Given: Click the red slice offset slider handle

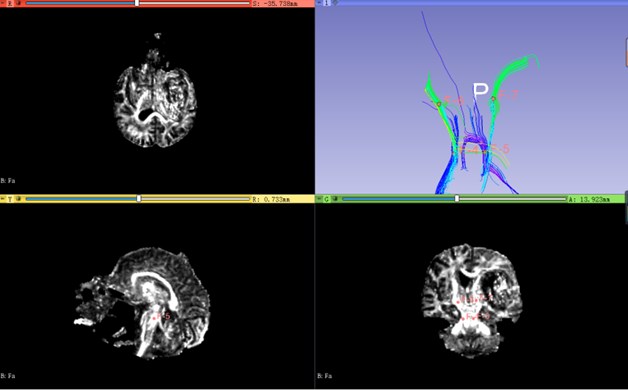Looking at the screenshot, I should (137, 3).
